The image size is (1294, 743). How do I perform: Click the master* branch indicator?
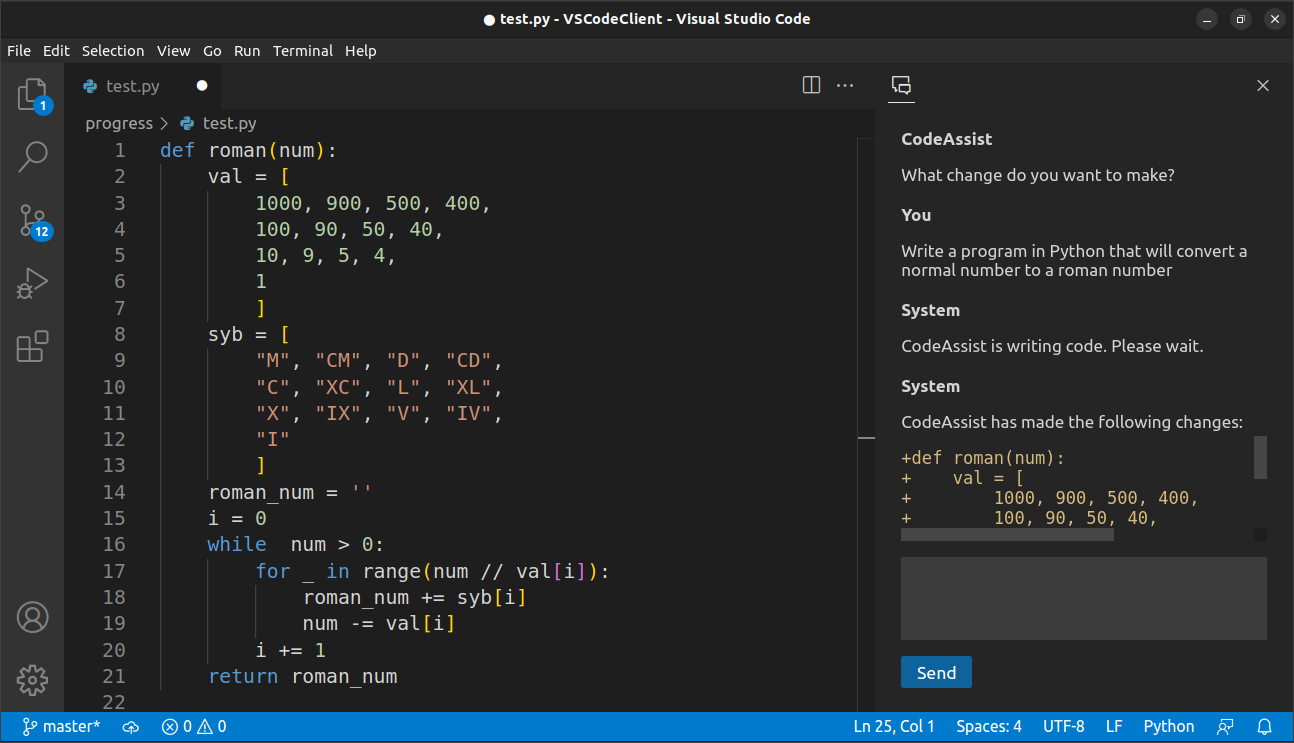coord(61,726)
